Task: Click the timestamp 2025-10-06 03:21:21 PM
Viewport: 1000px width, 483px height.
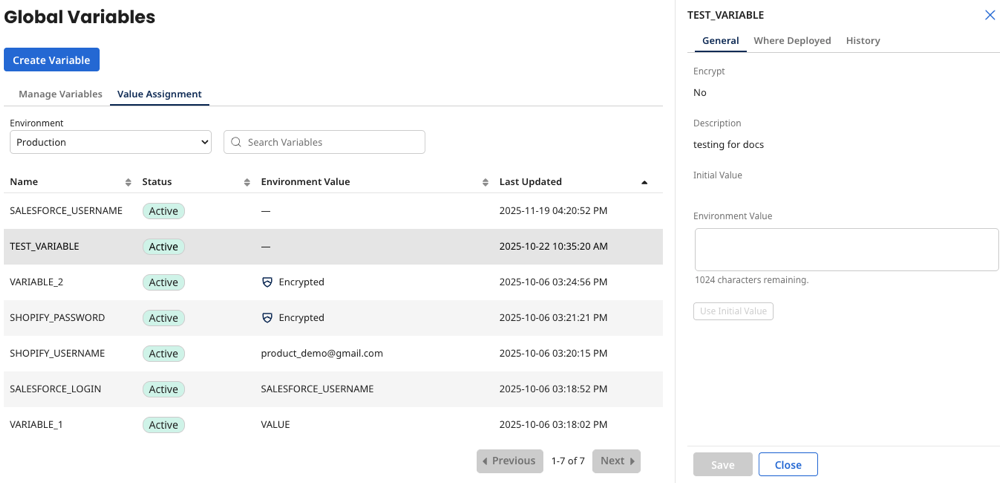Action: 554,318
